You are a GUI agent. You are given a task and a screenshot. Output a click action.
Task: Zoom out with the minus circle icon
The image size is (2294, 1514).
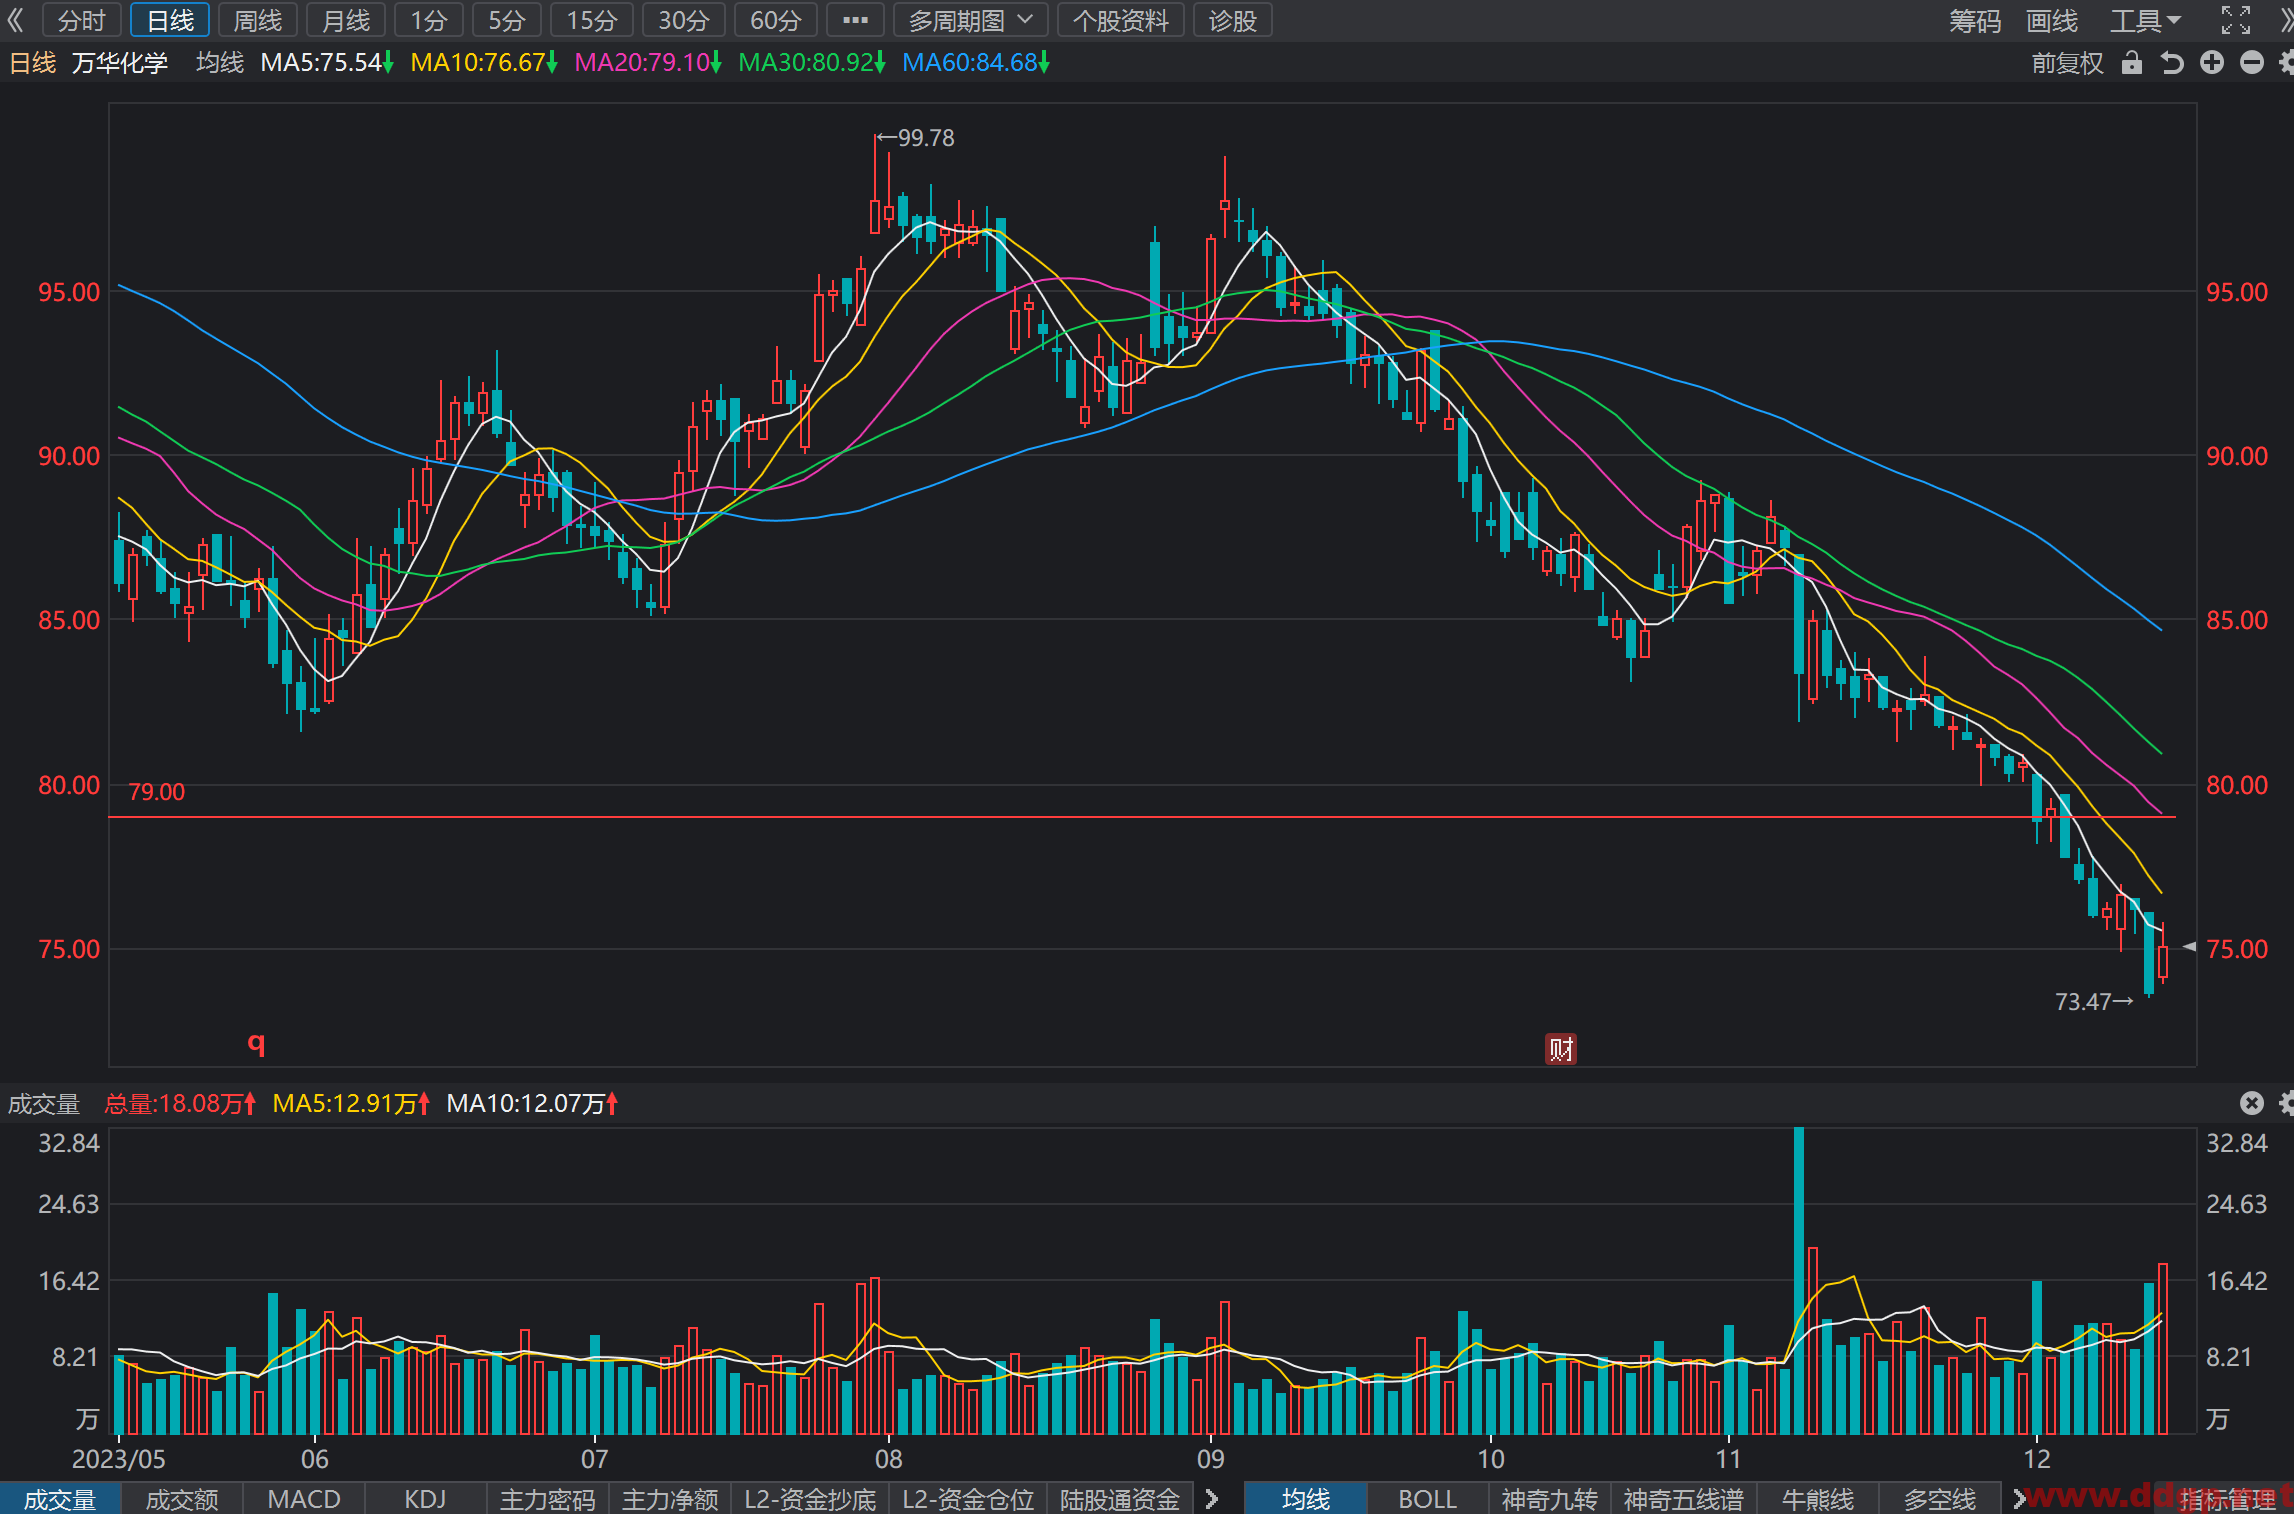point(2251,63)
